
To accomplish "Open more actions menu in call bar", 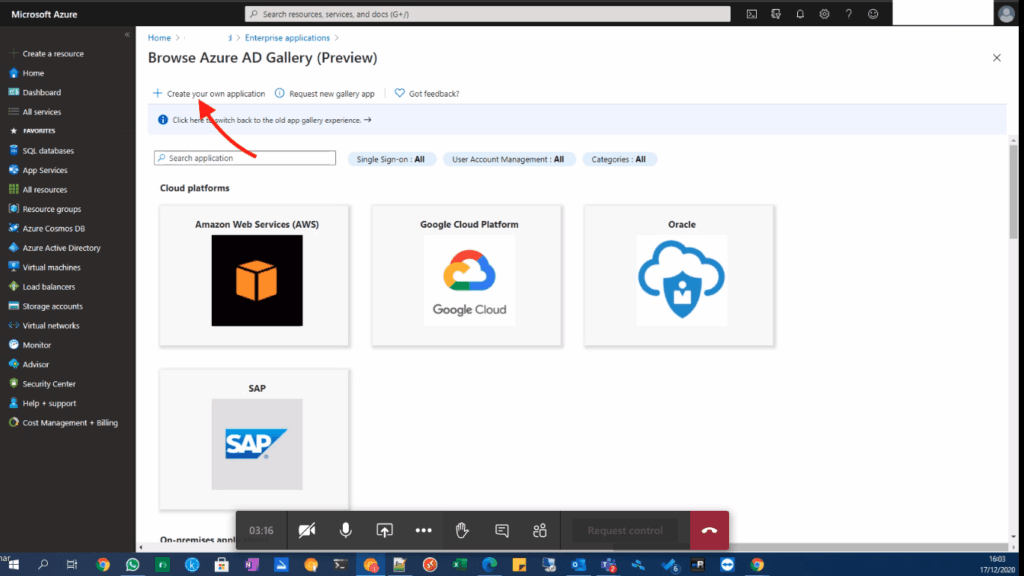I will tap(423, 530).
